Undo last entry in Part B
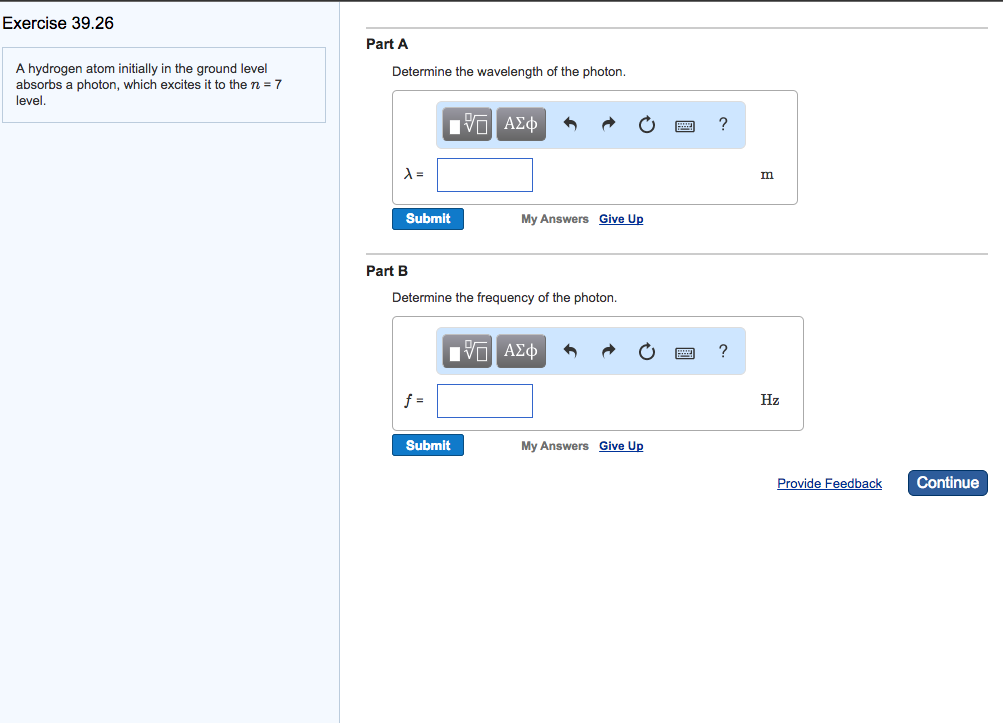Image resolution: width=1003 pixels, height=723 pixels. coord(571,351)
